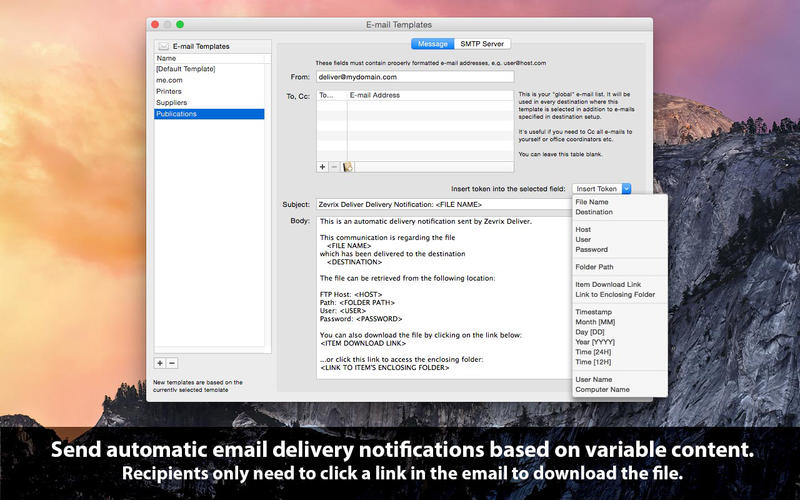
Task: Insert the File Name token
Action: pos(592,202)
